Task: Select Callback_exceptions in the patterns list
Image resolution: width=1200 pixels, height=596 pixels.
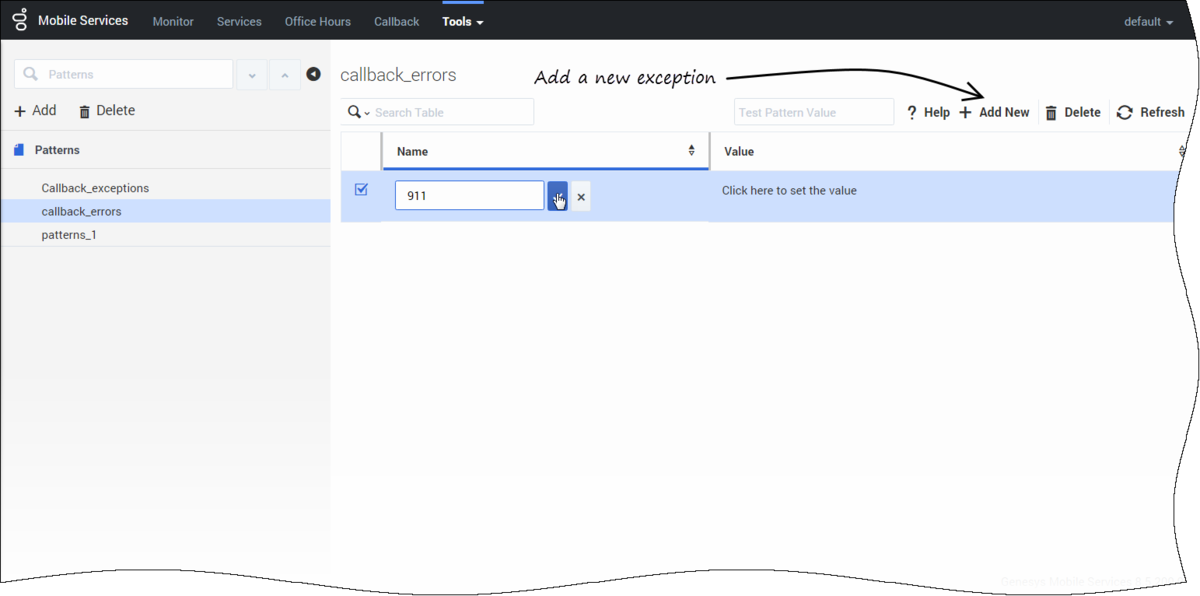Action: click(95, 188)
